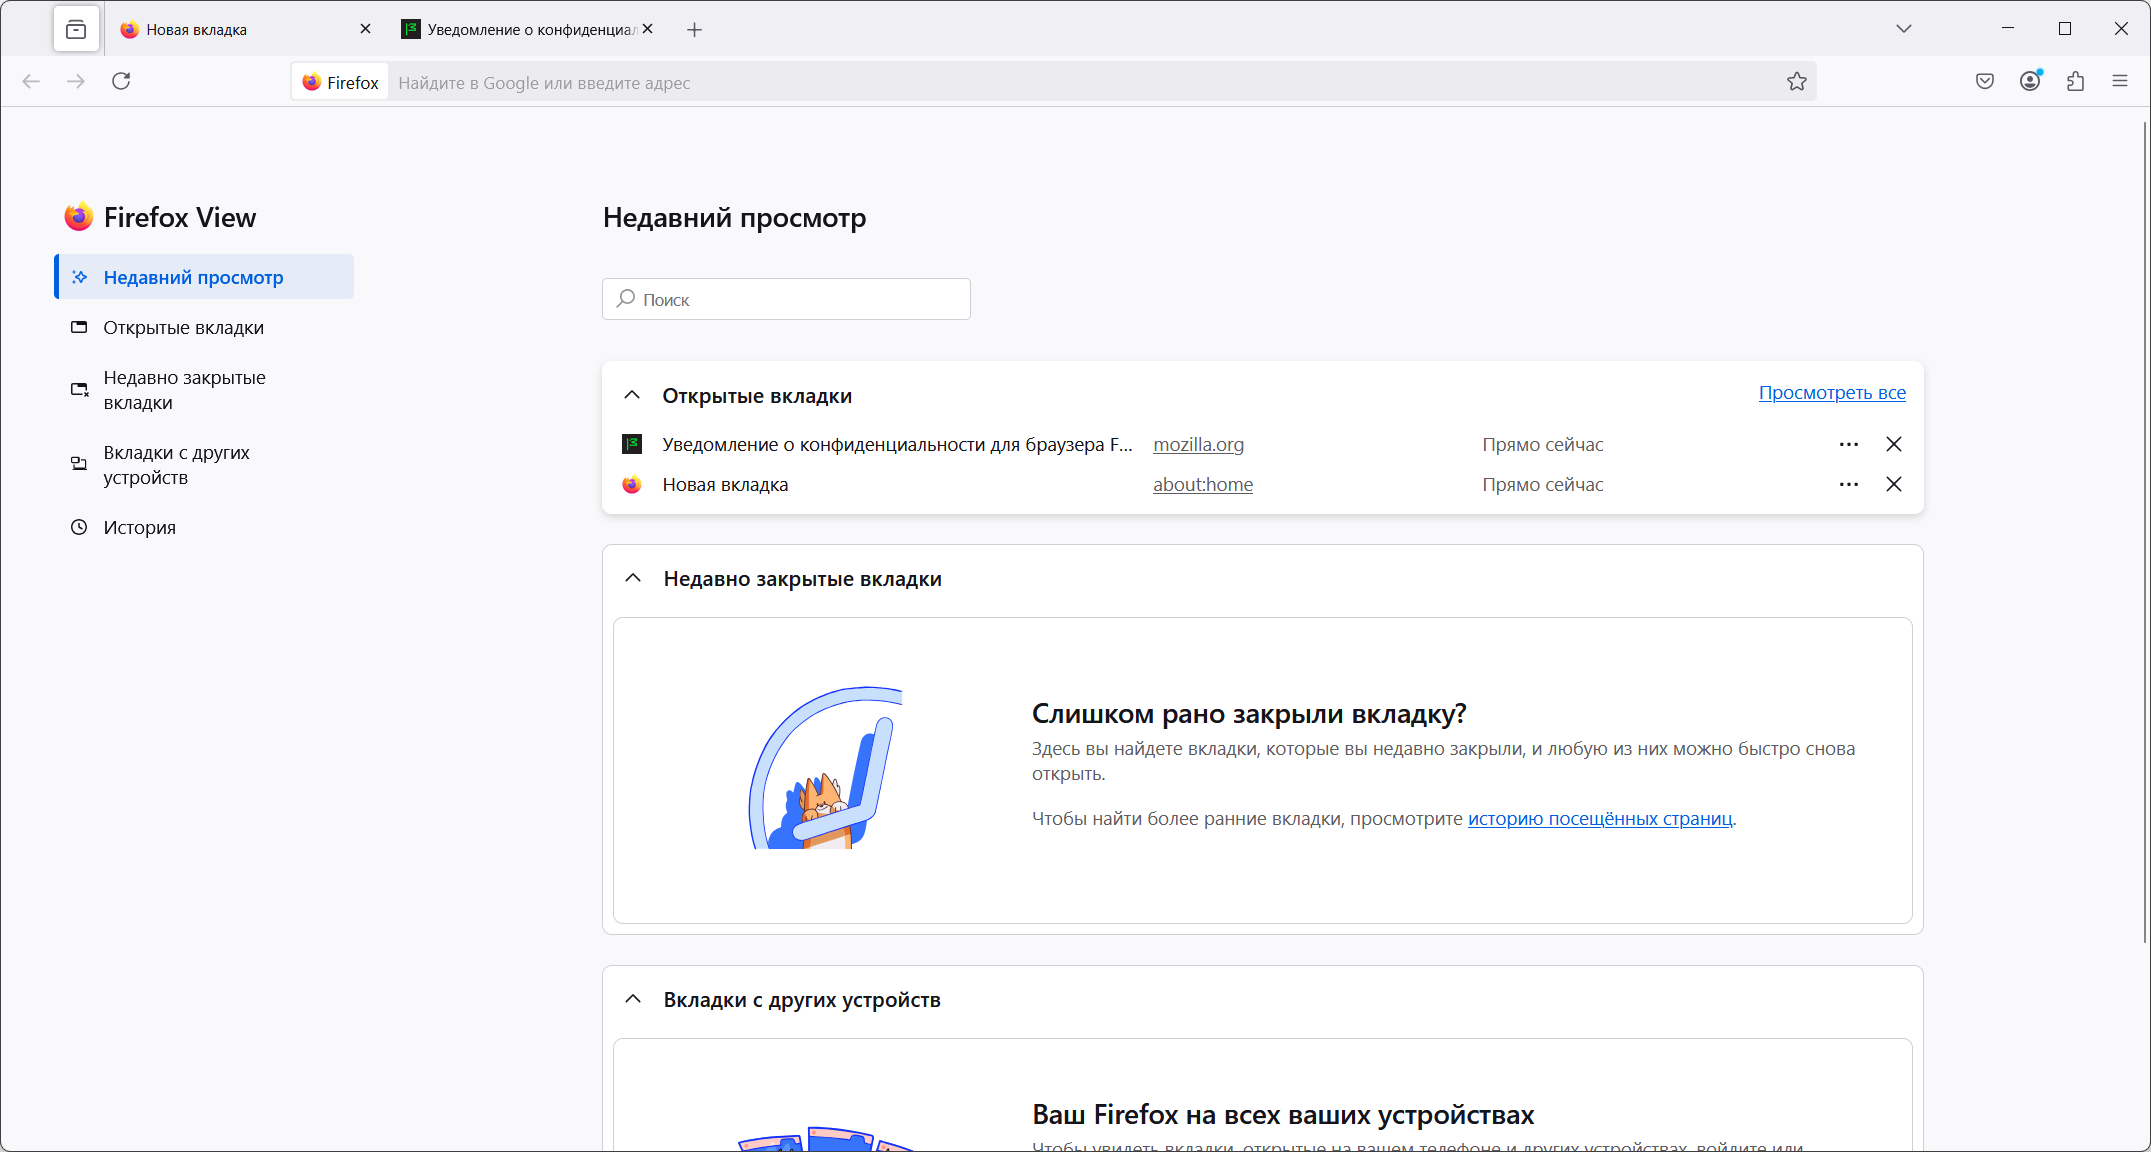This screenshot has width=2151, height=1152.
Task: Select Недавний просмотр in the sidebar
Action: (x=204, y=277)
